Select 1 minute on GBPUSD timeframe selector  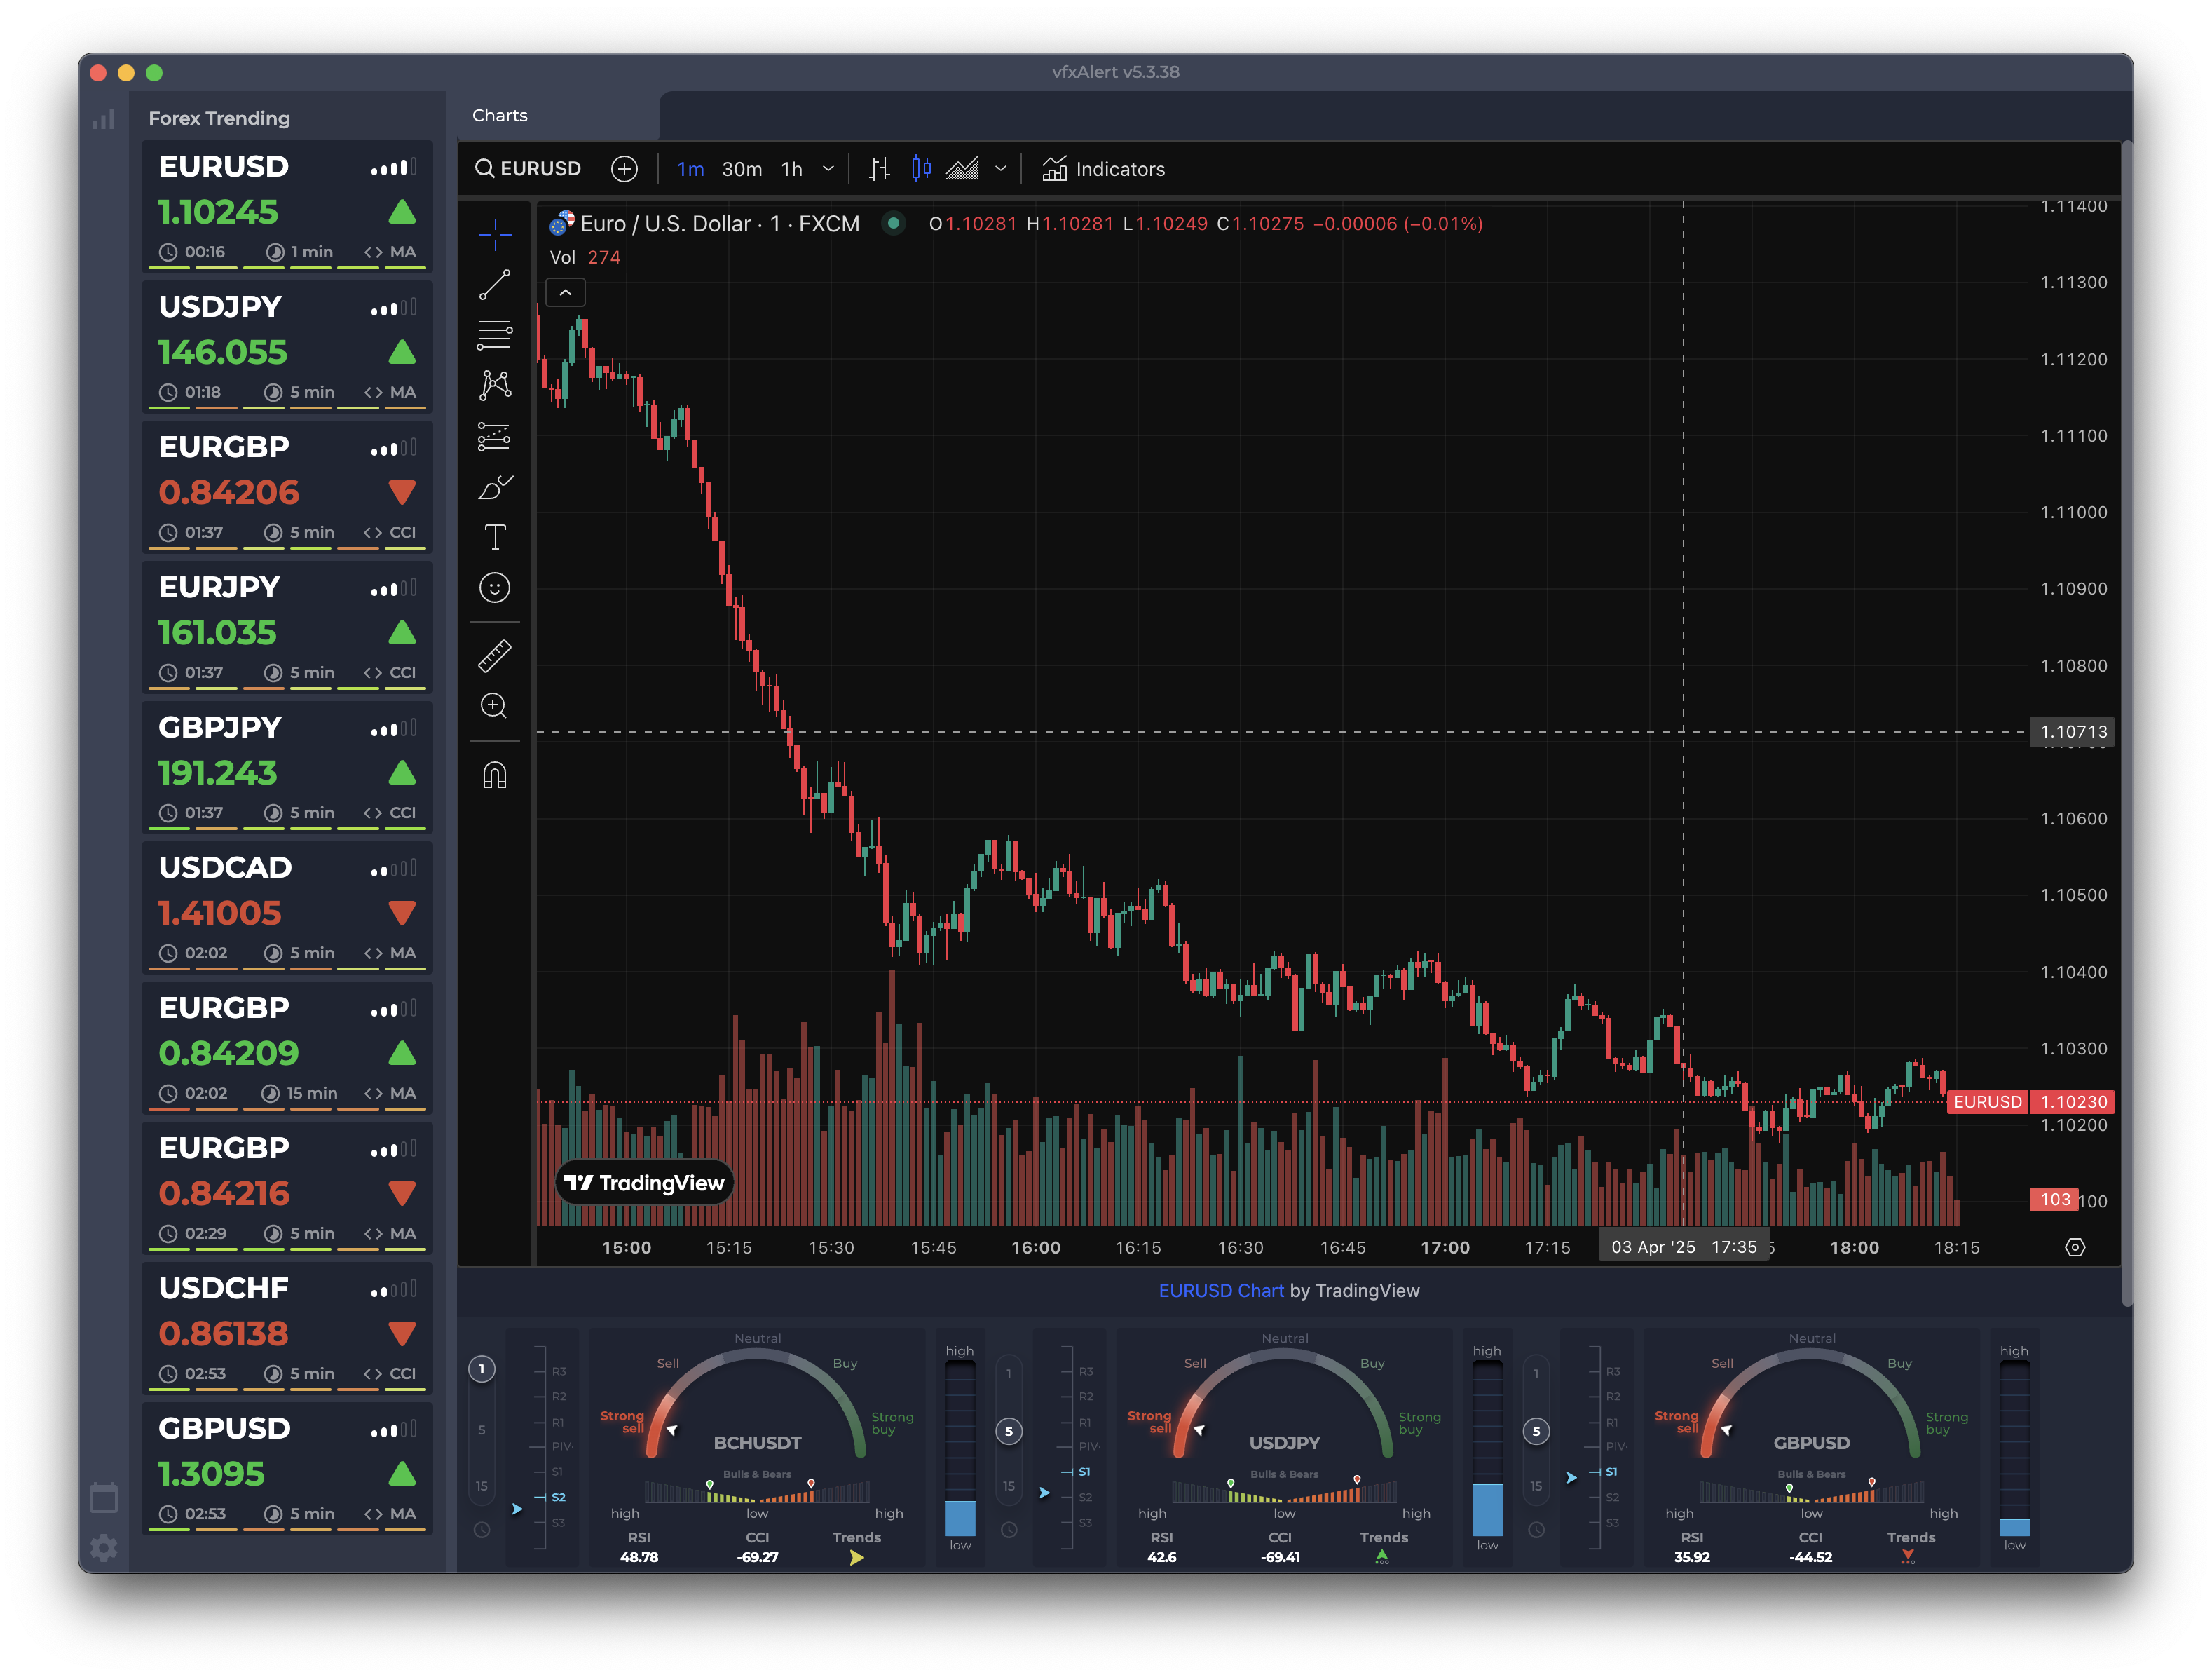pyautogui.click(x=1536, y=1374)
